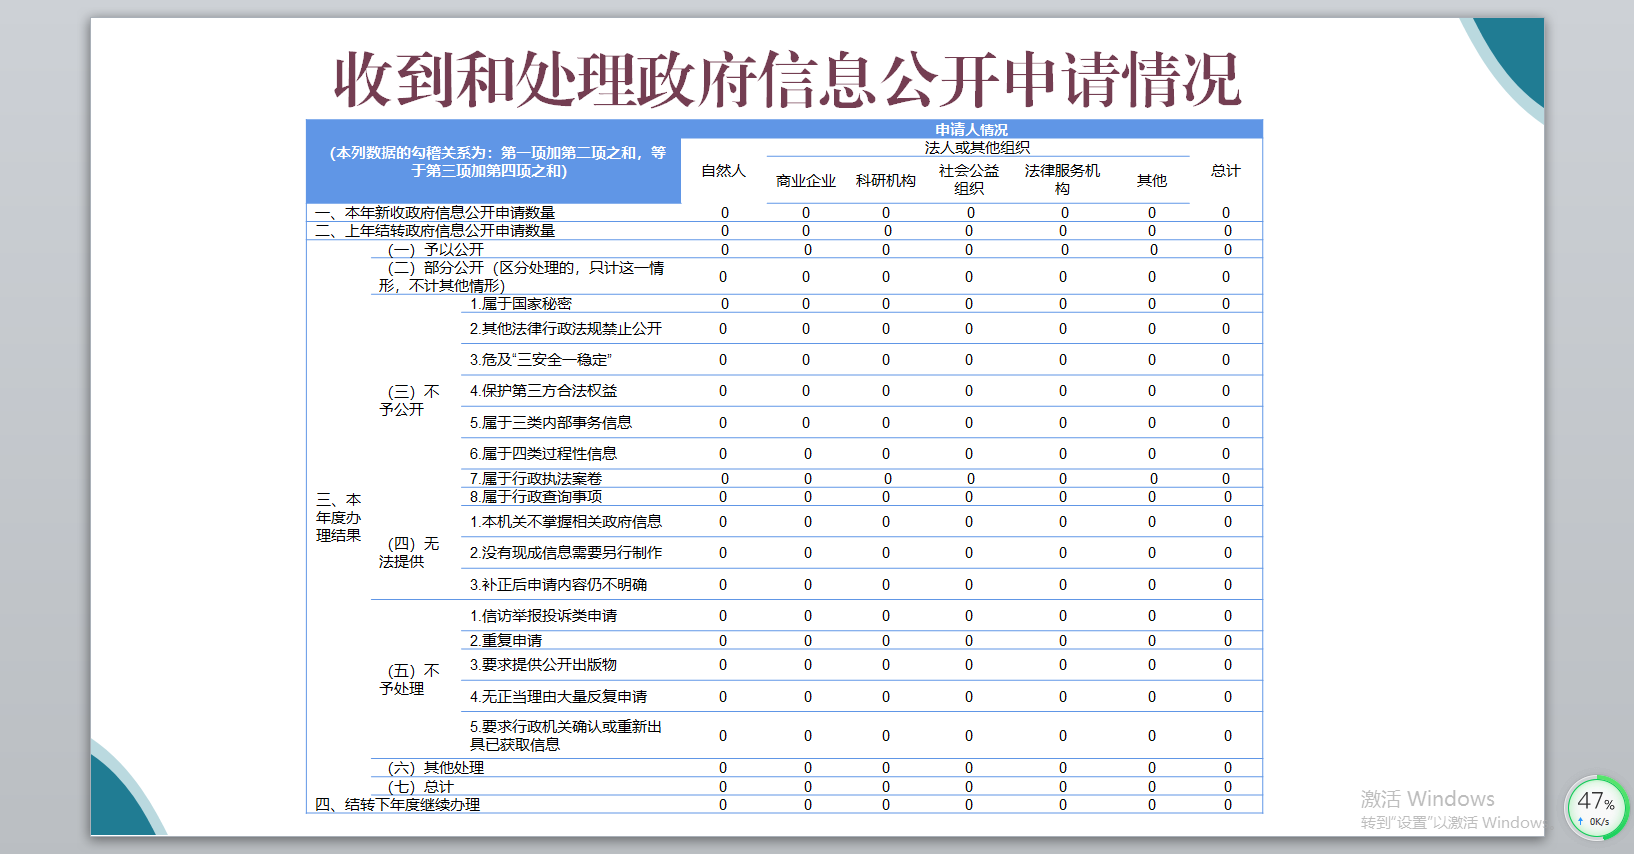Select the 科研机构 column header
The height and width of the screenshot is (854, 1634).
(885, 181)
